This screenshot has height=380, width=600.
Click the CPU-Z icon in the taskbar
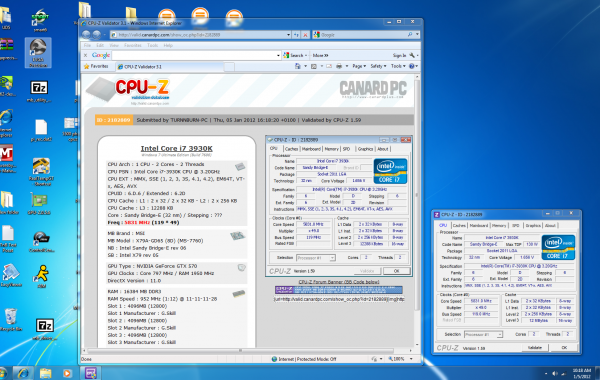91,373
